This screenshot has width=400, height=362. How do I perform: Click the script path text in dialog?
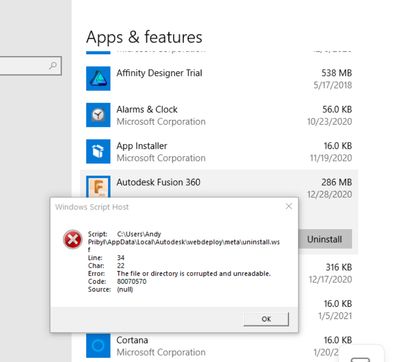click(184, 242)
